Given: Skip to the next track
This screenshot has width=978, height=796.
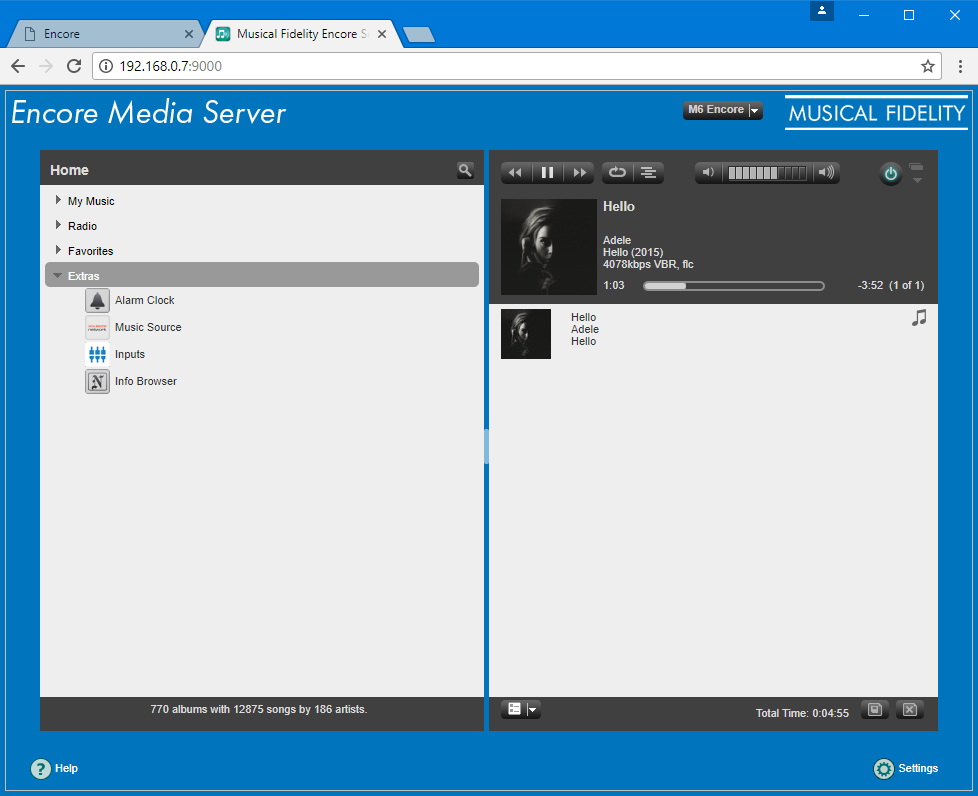Looking at the screenshot, I should [579, 173].
